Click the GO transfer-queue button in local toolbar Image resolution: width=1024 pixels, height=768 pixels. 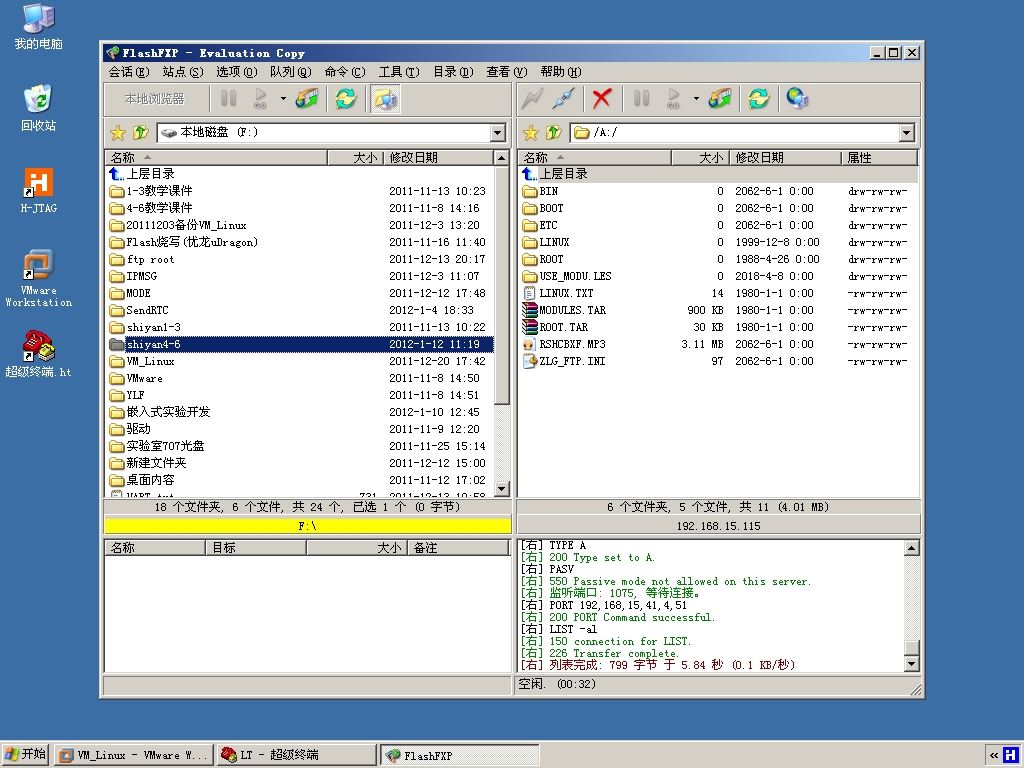click(261, 99)
